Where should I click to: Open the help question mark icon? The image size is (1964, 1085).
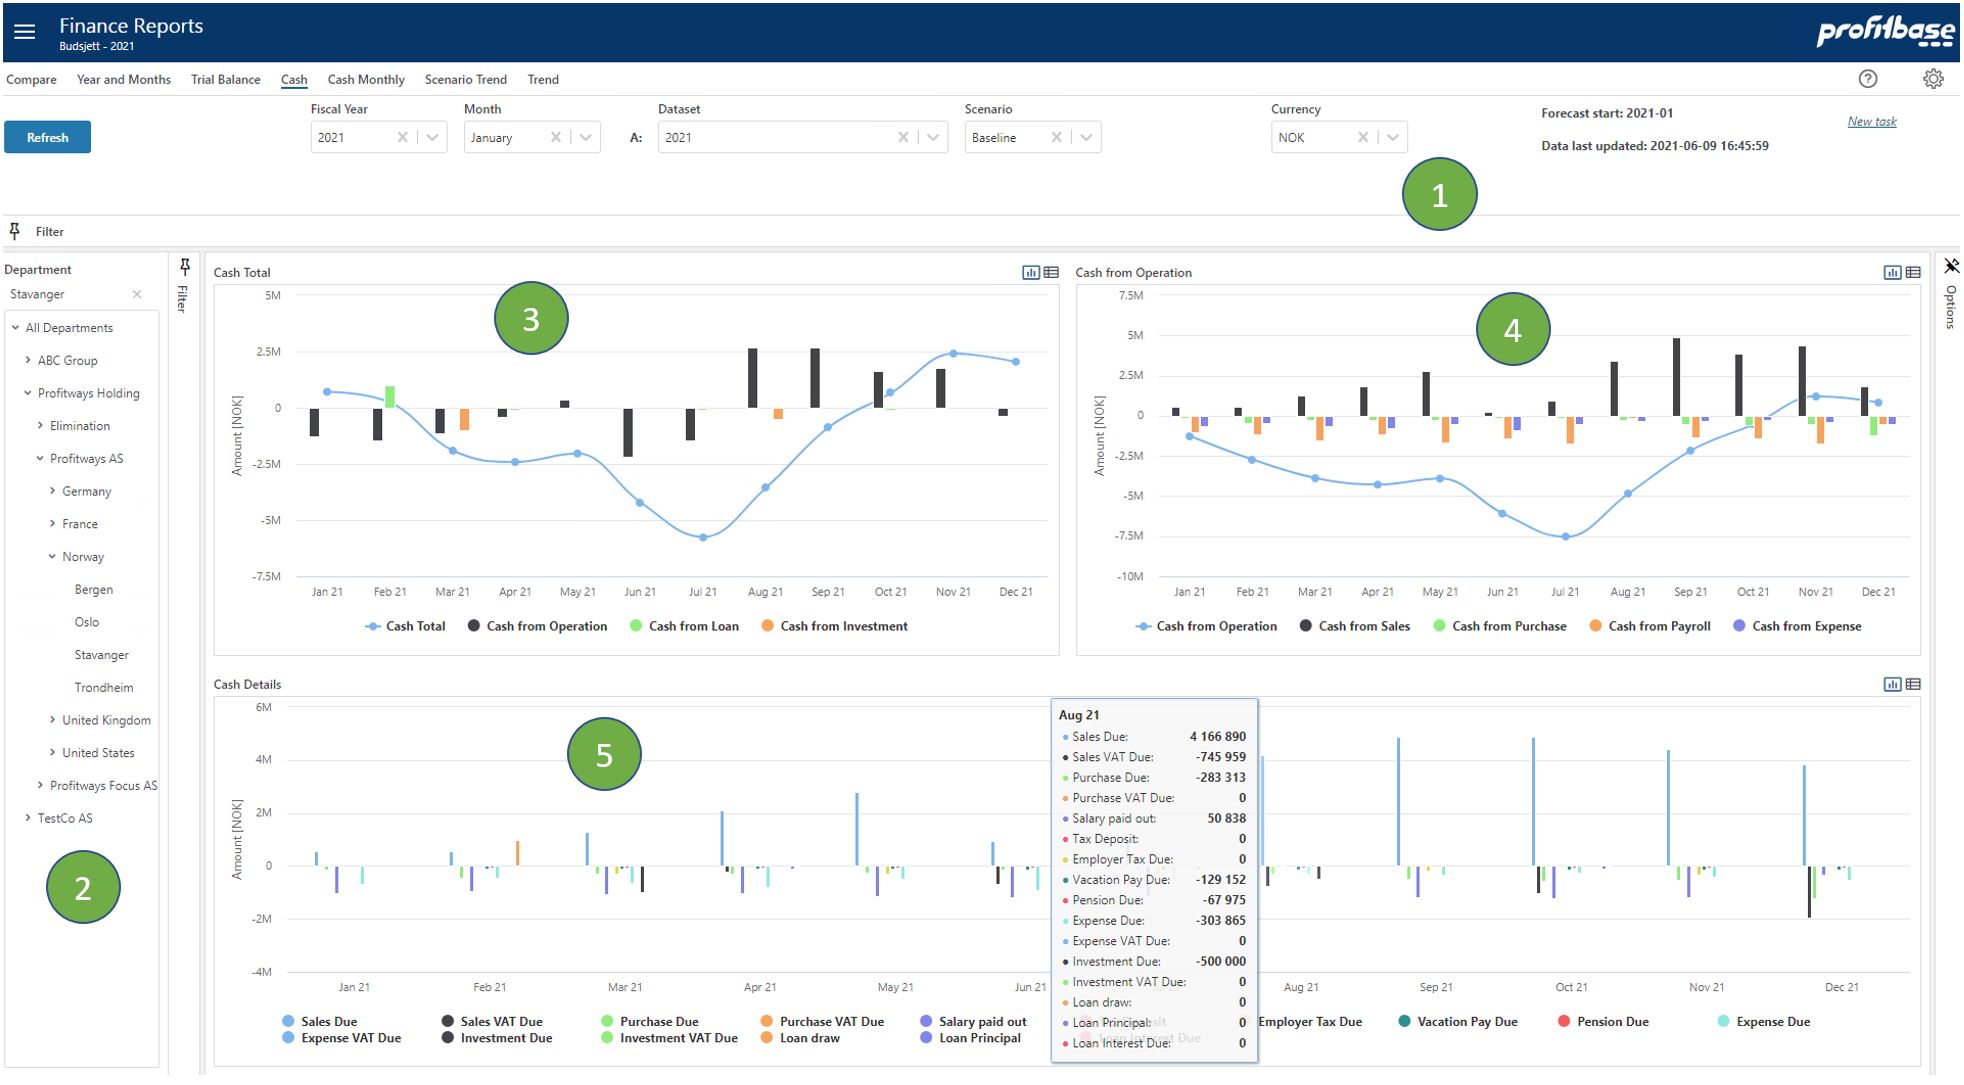coord(1867,79)
